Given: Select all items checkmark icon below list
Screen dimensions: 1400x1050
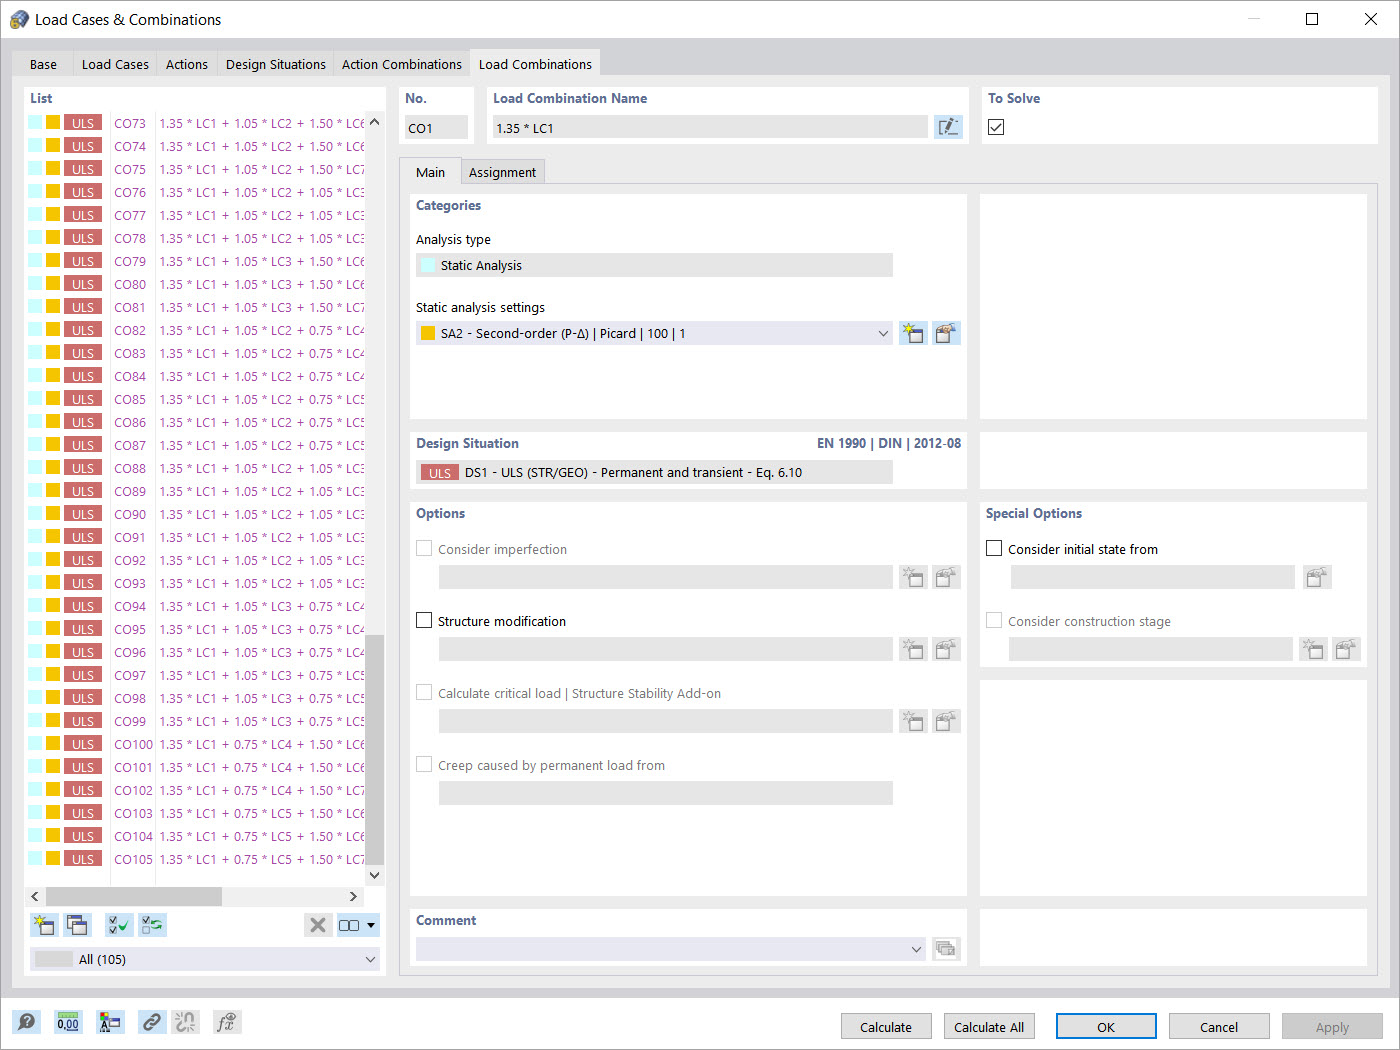Looking at the screenshot, I should 119,925.
